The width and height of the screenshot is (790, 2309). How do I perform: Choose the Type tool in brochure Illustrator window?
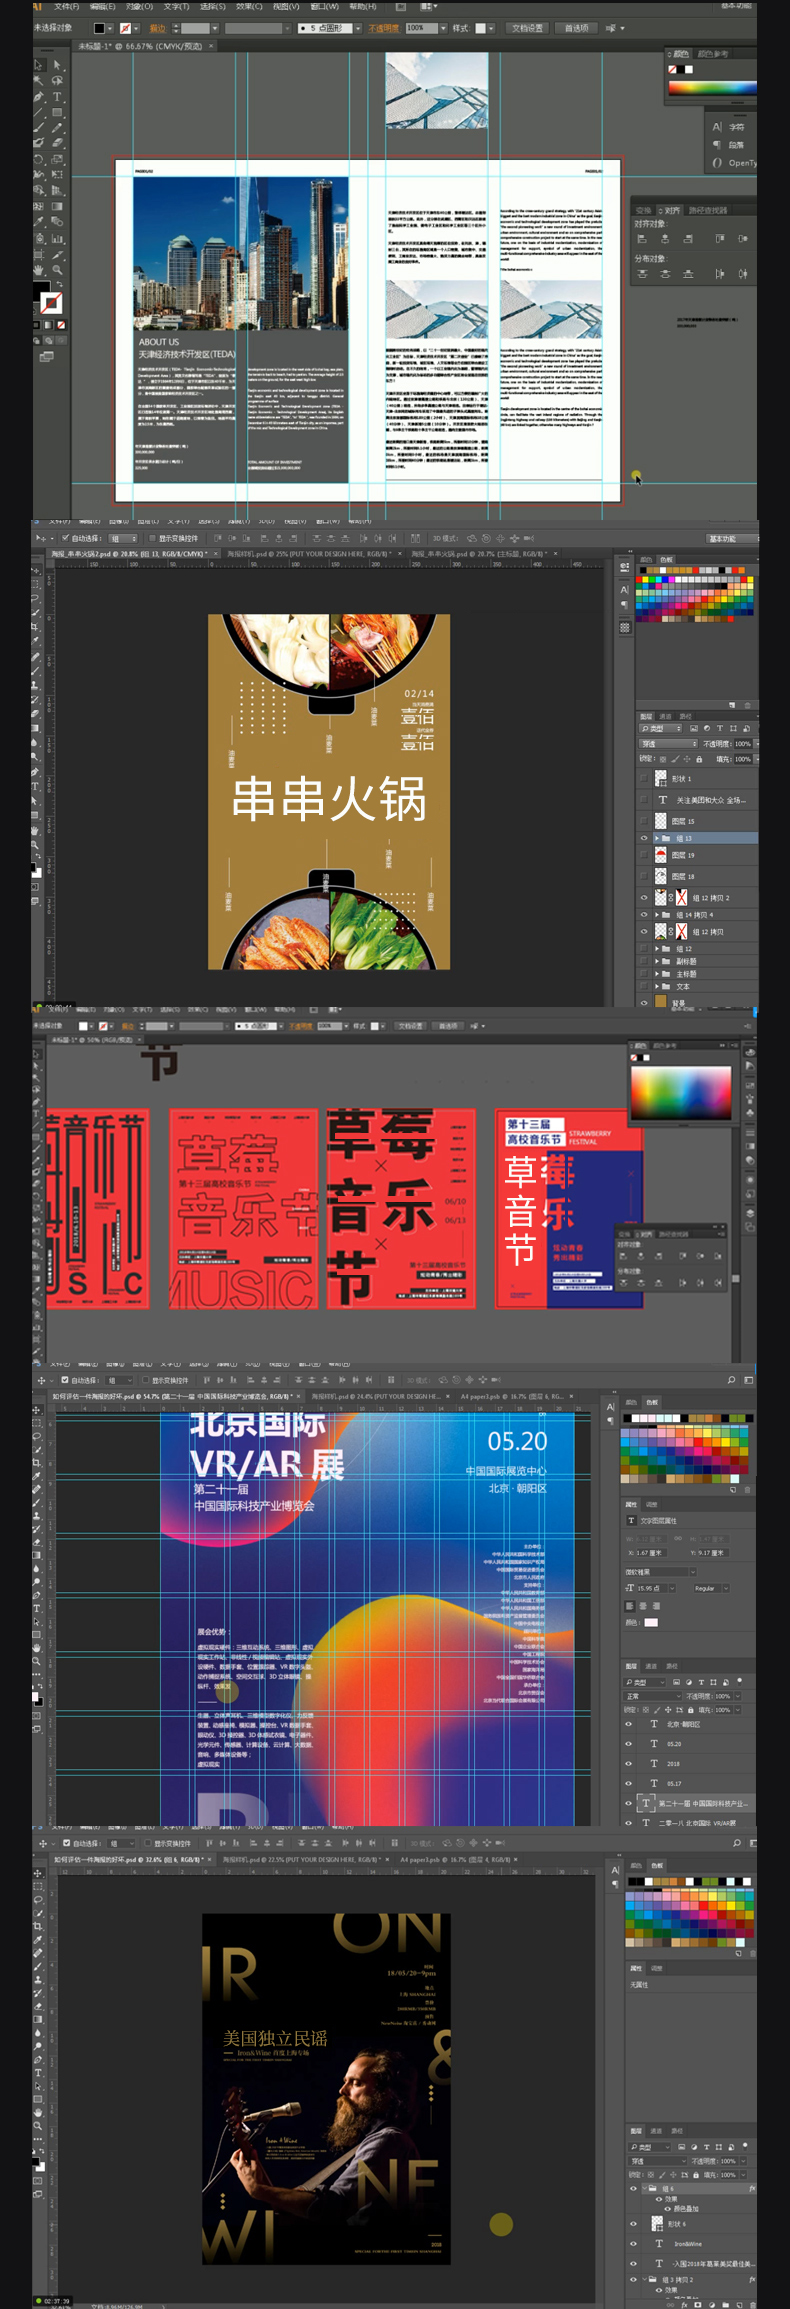[56, 97]
